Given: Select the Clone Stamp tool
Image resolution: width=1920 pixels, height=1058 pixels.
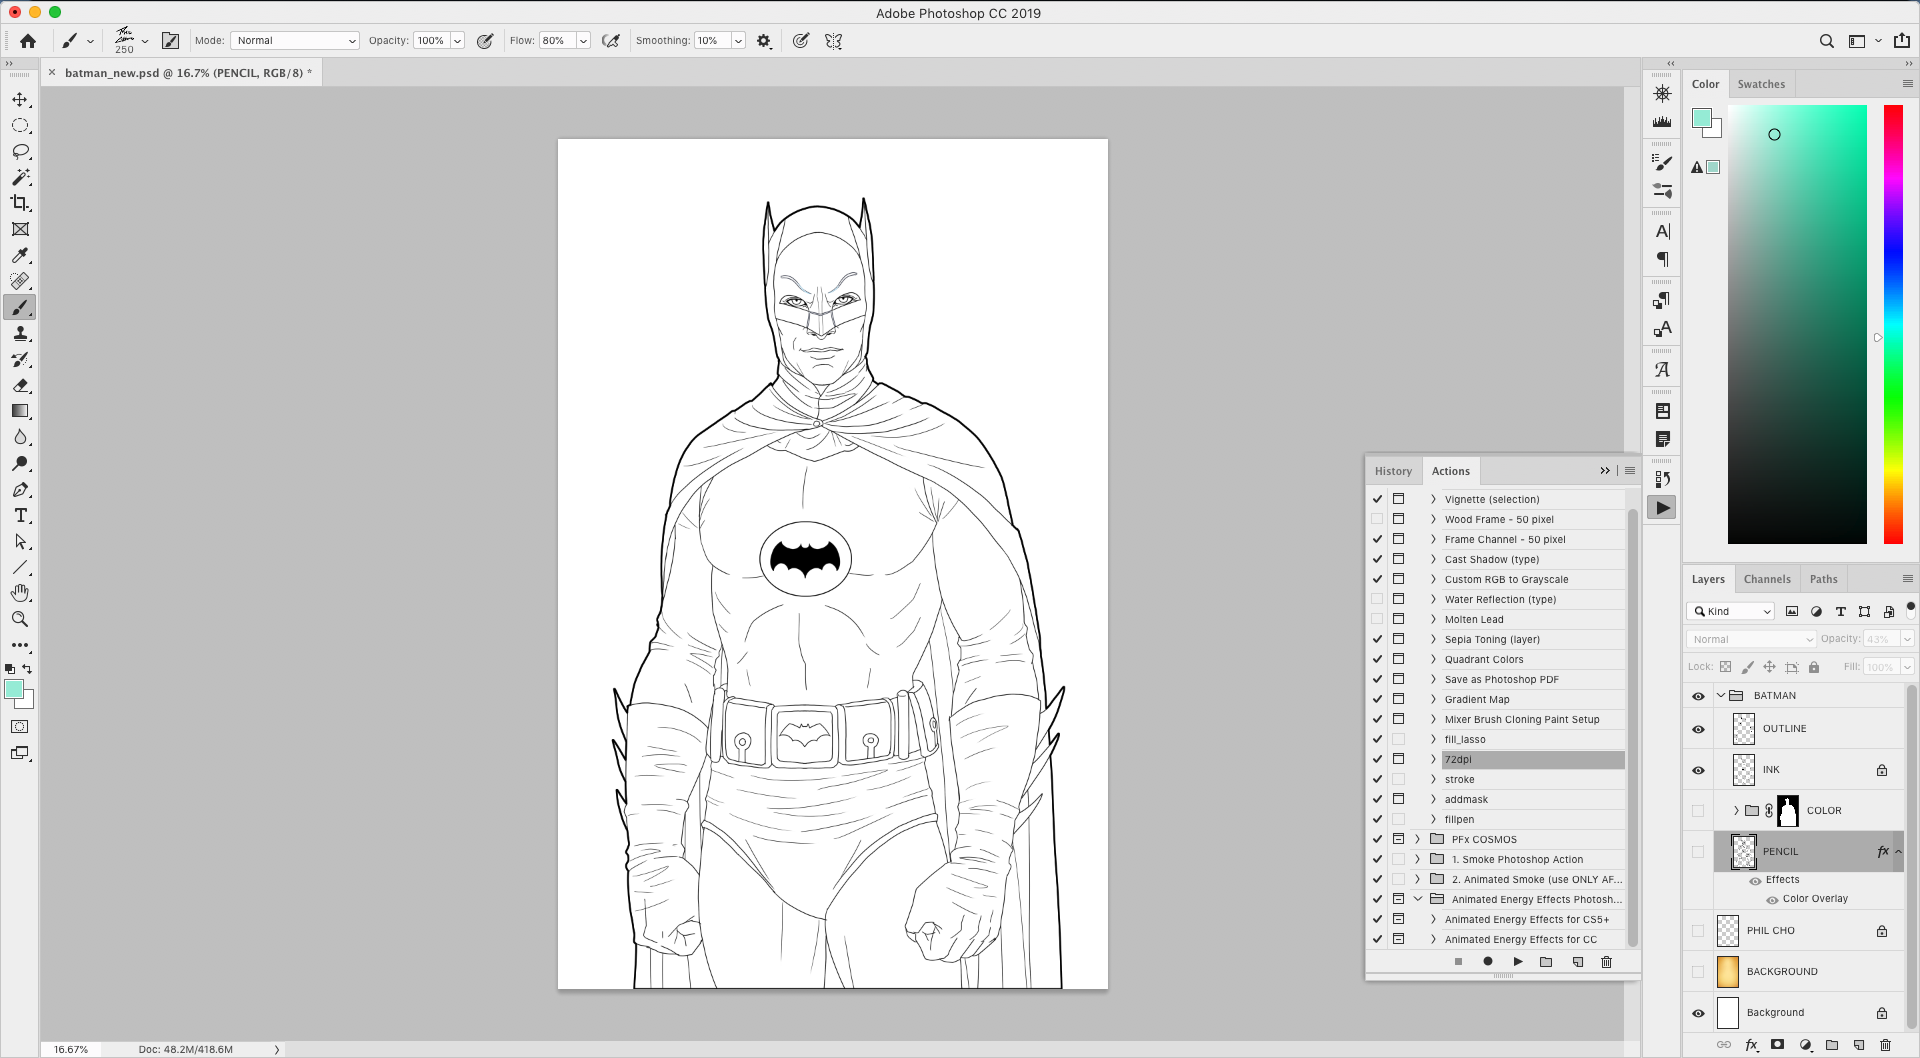Looking at the screenshot, I should pos(20,333).
